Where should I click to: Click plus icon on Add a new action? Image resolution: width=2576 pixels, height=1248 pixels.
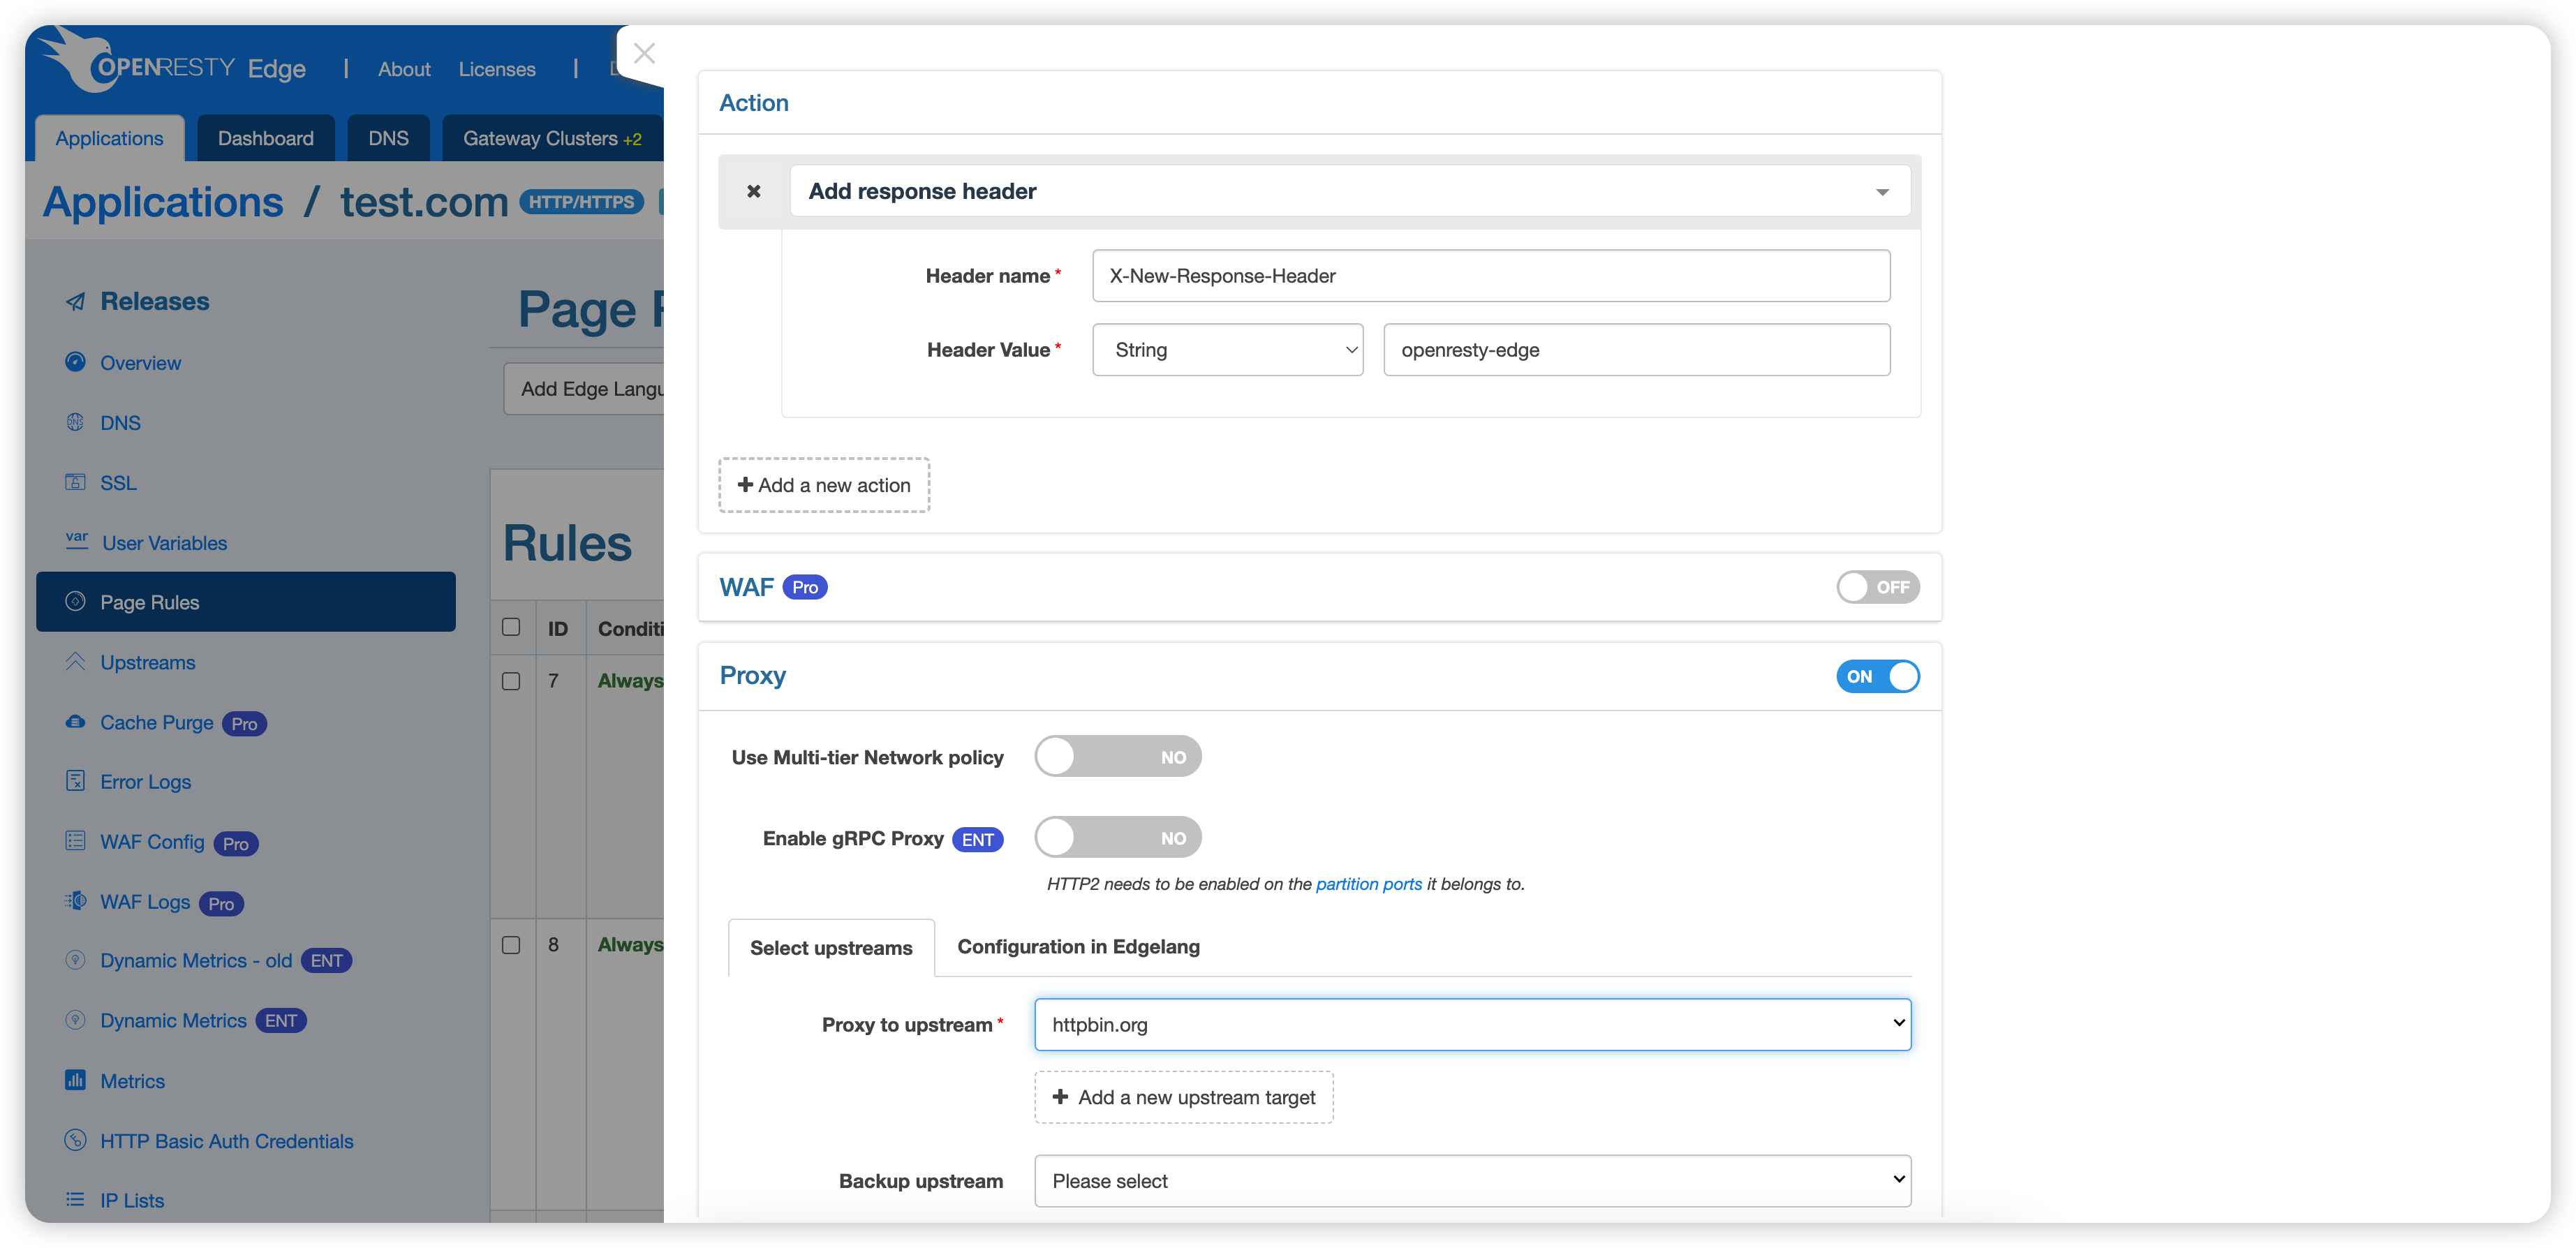(x=745, y=484)
